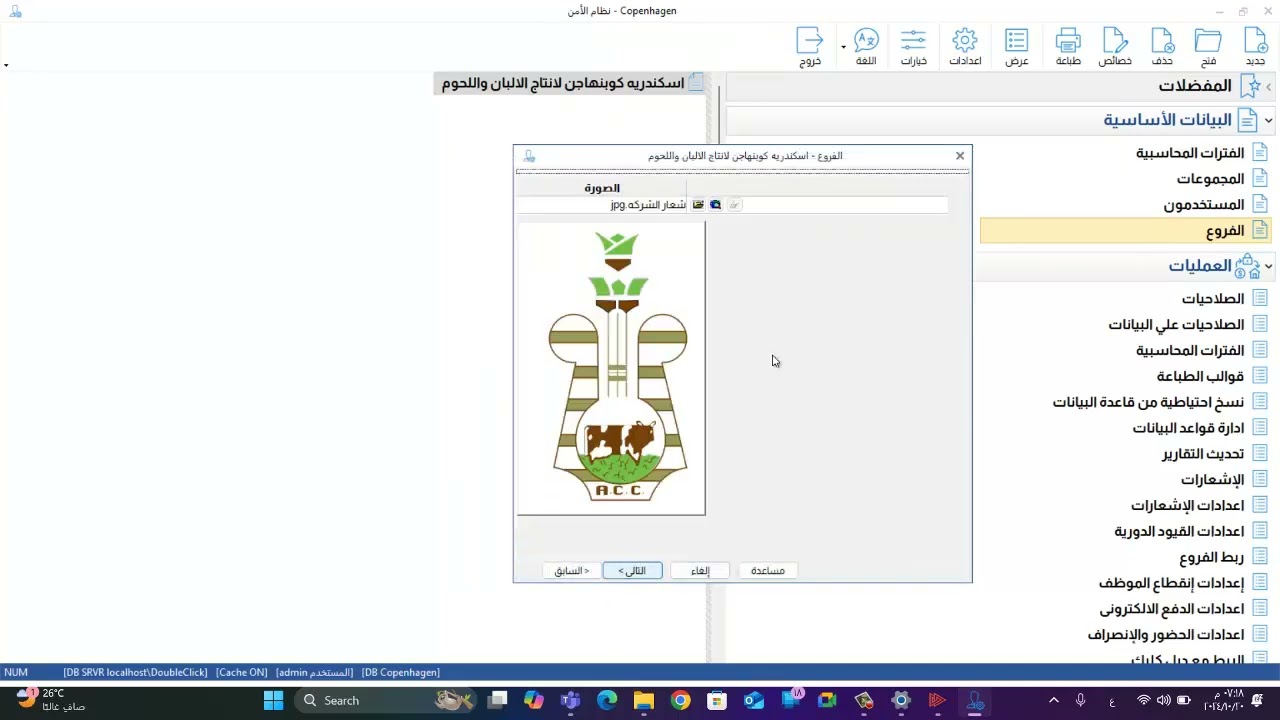
Task: Click the star icon next to المفضلات
Action: click(x=1250, y=87)
